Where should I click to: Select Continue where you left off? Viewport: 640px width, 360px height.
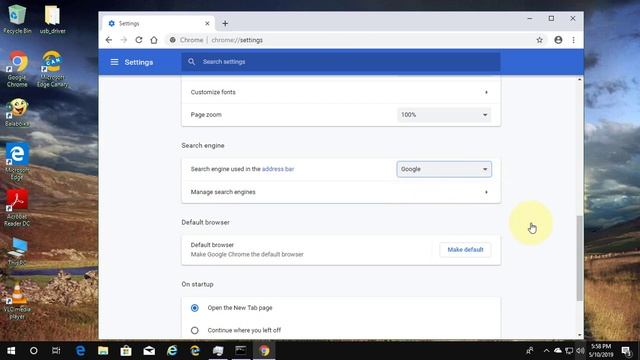click(x=195, y=330)
